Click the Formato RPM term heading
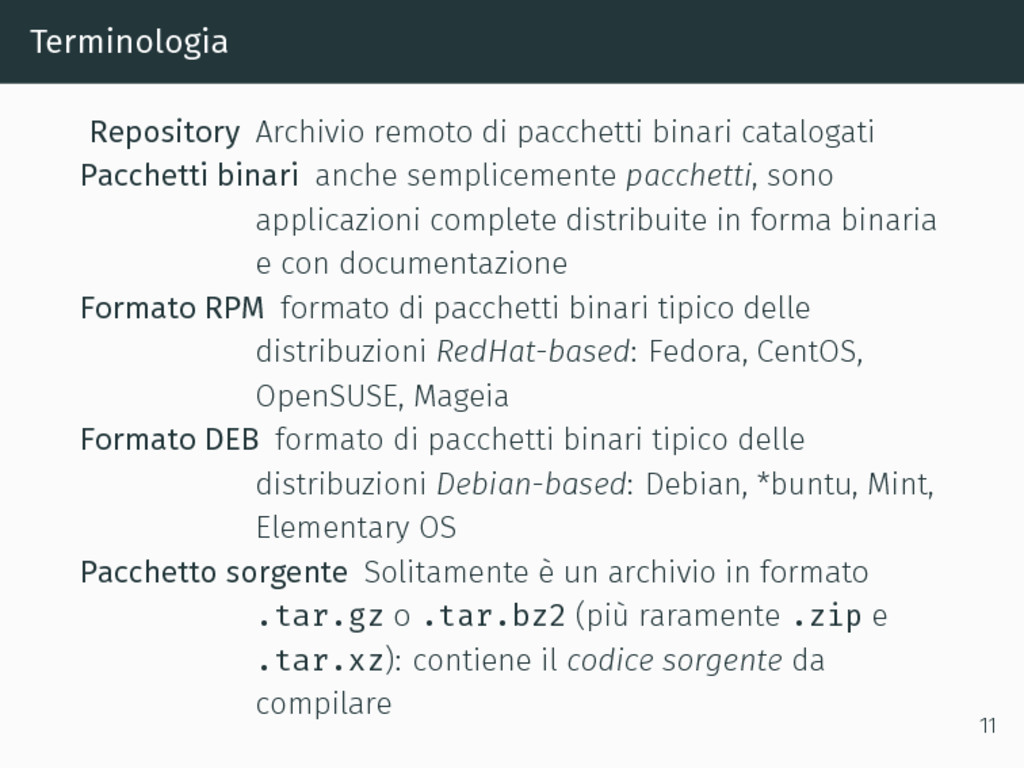This screenshot has width=1024, height=768. [x=172, y=308]
